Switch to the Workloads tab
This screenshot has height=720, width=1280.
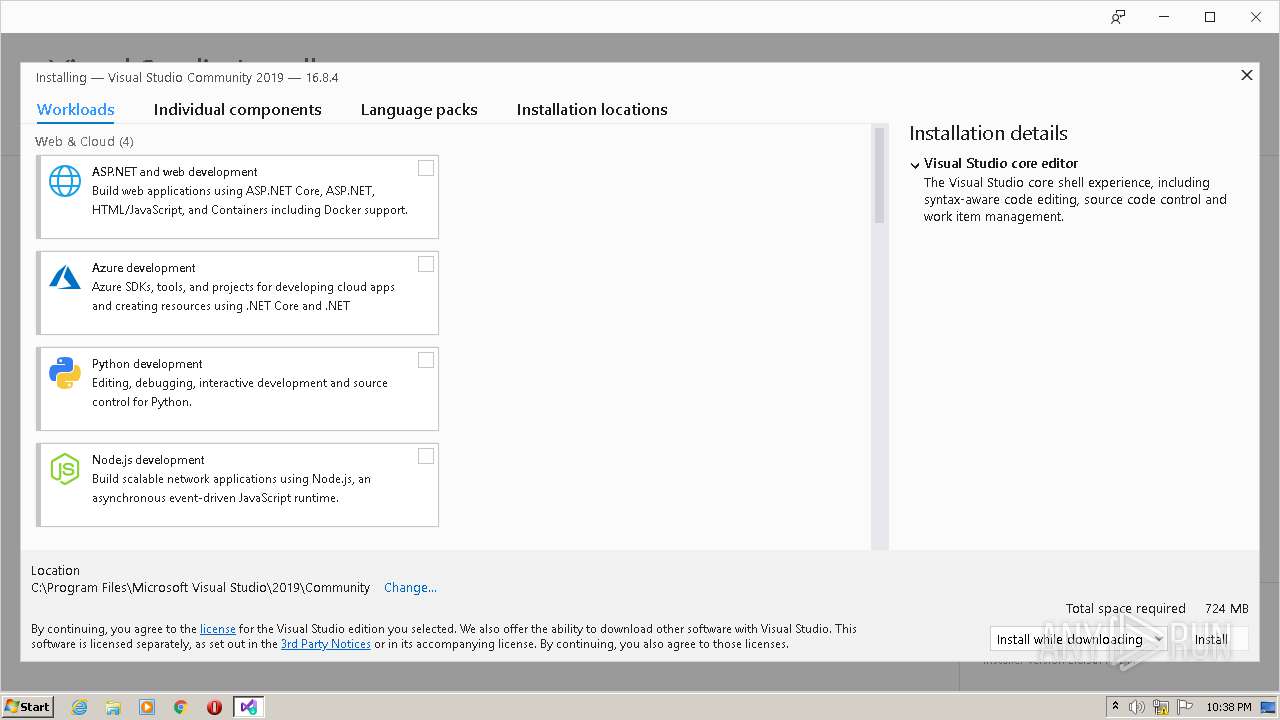[76, 110]
